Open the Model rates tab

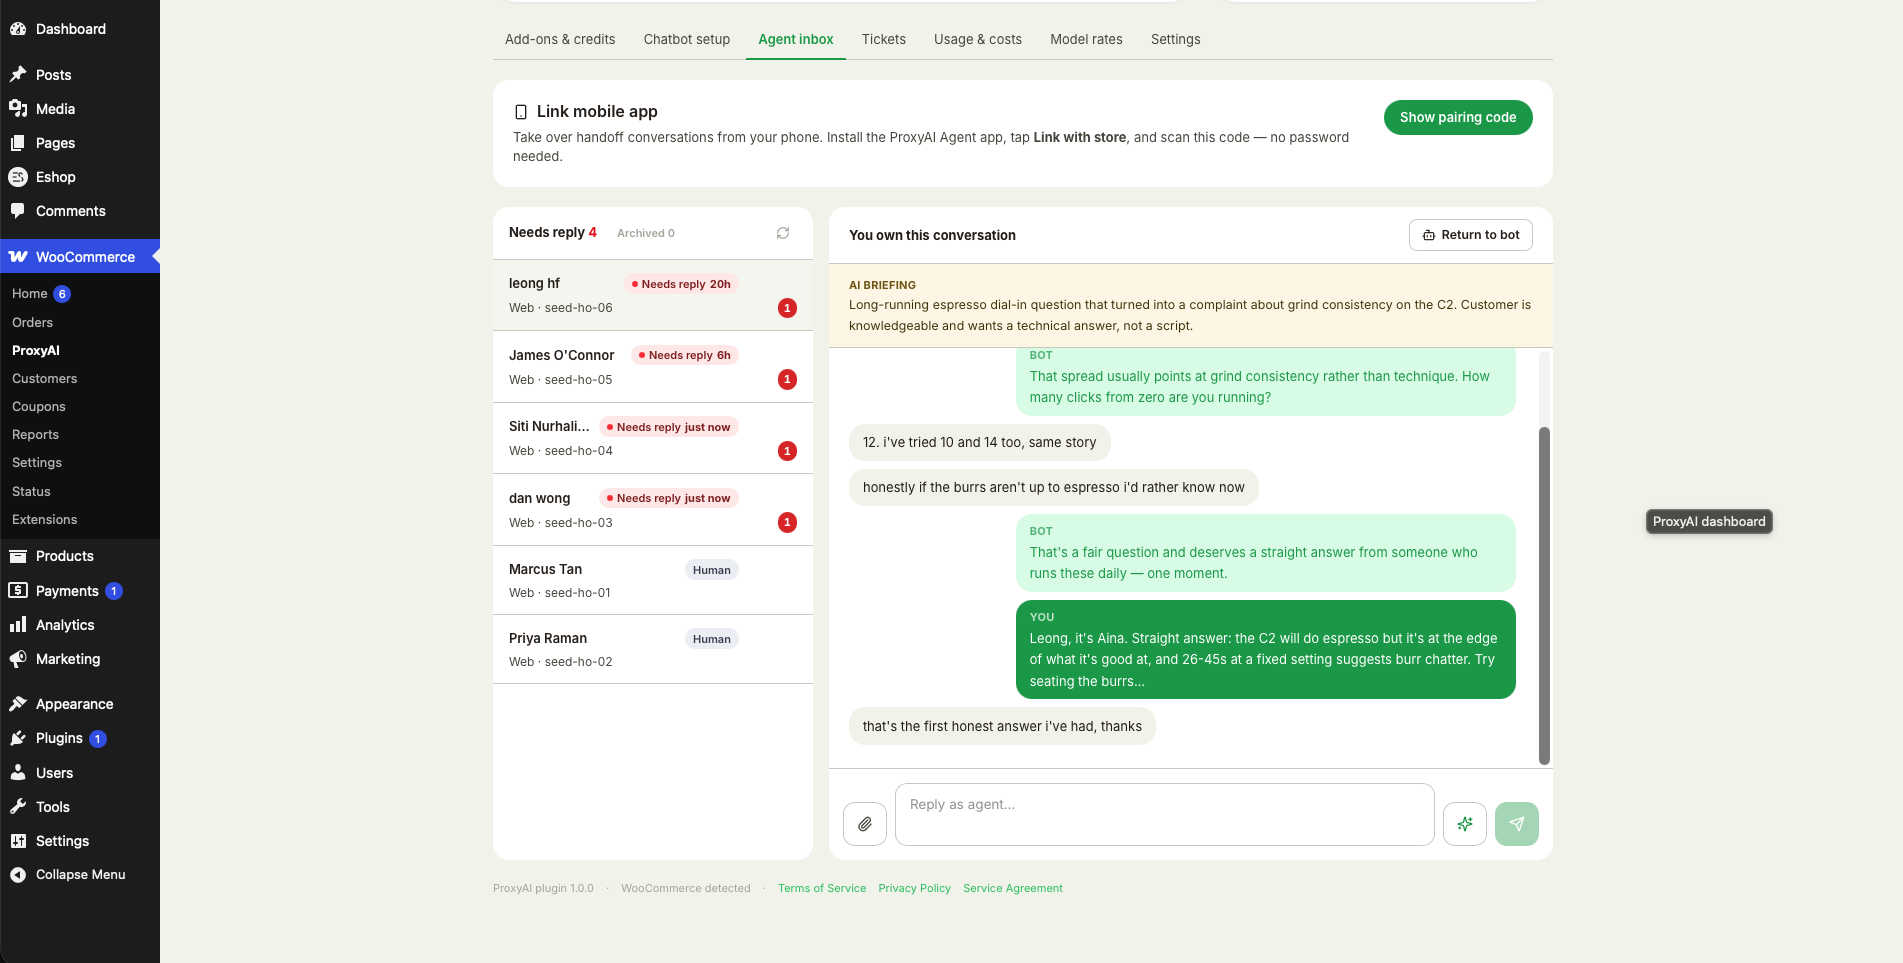tap(1086, 39)
